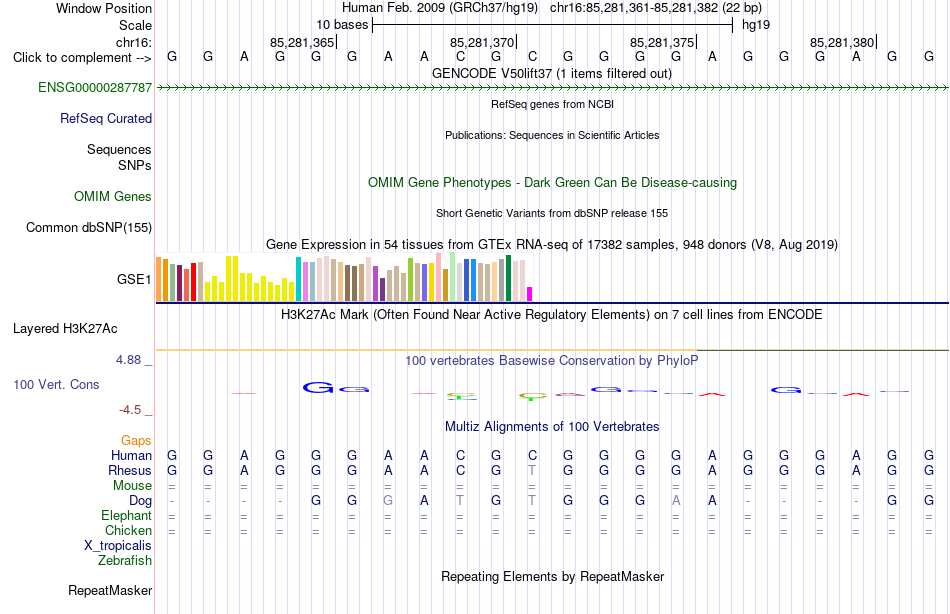
Task: Click the X_tropicalis species row label
Action: (118, 546)
